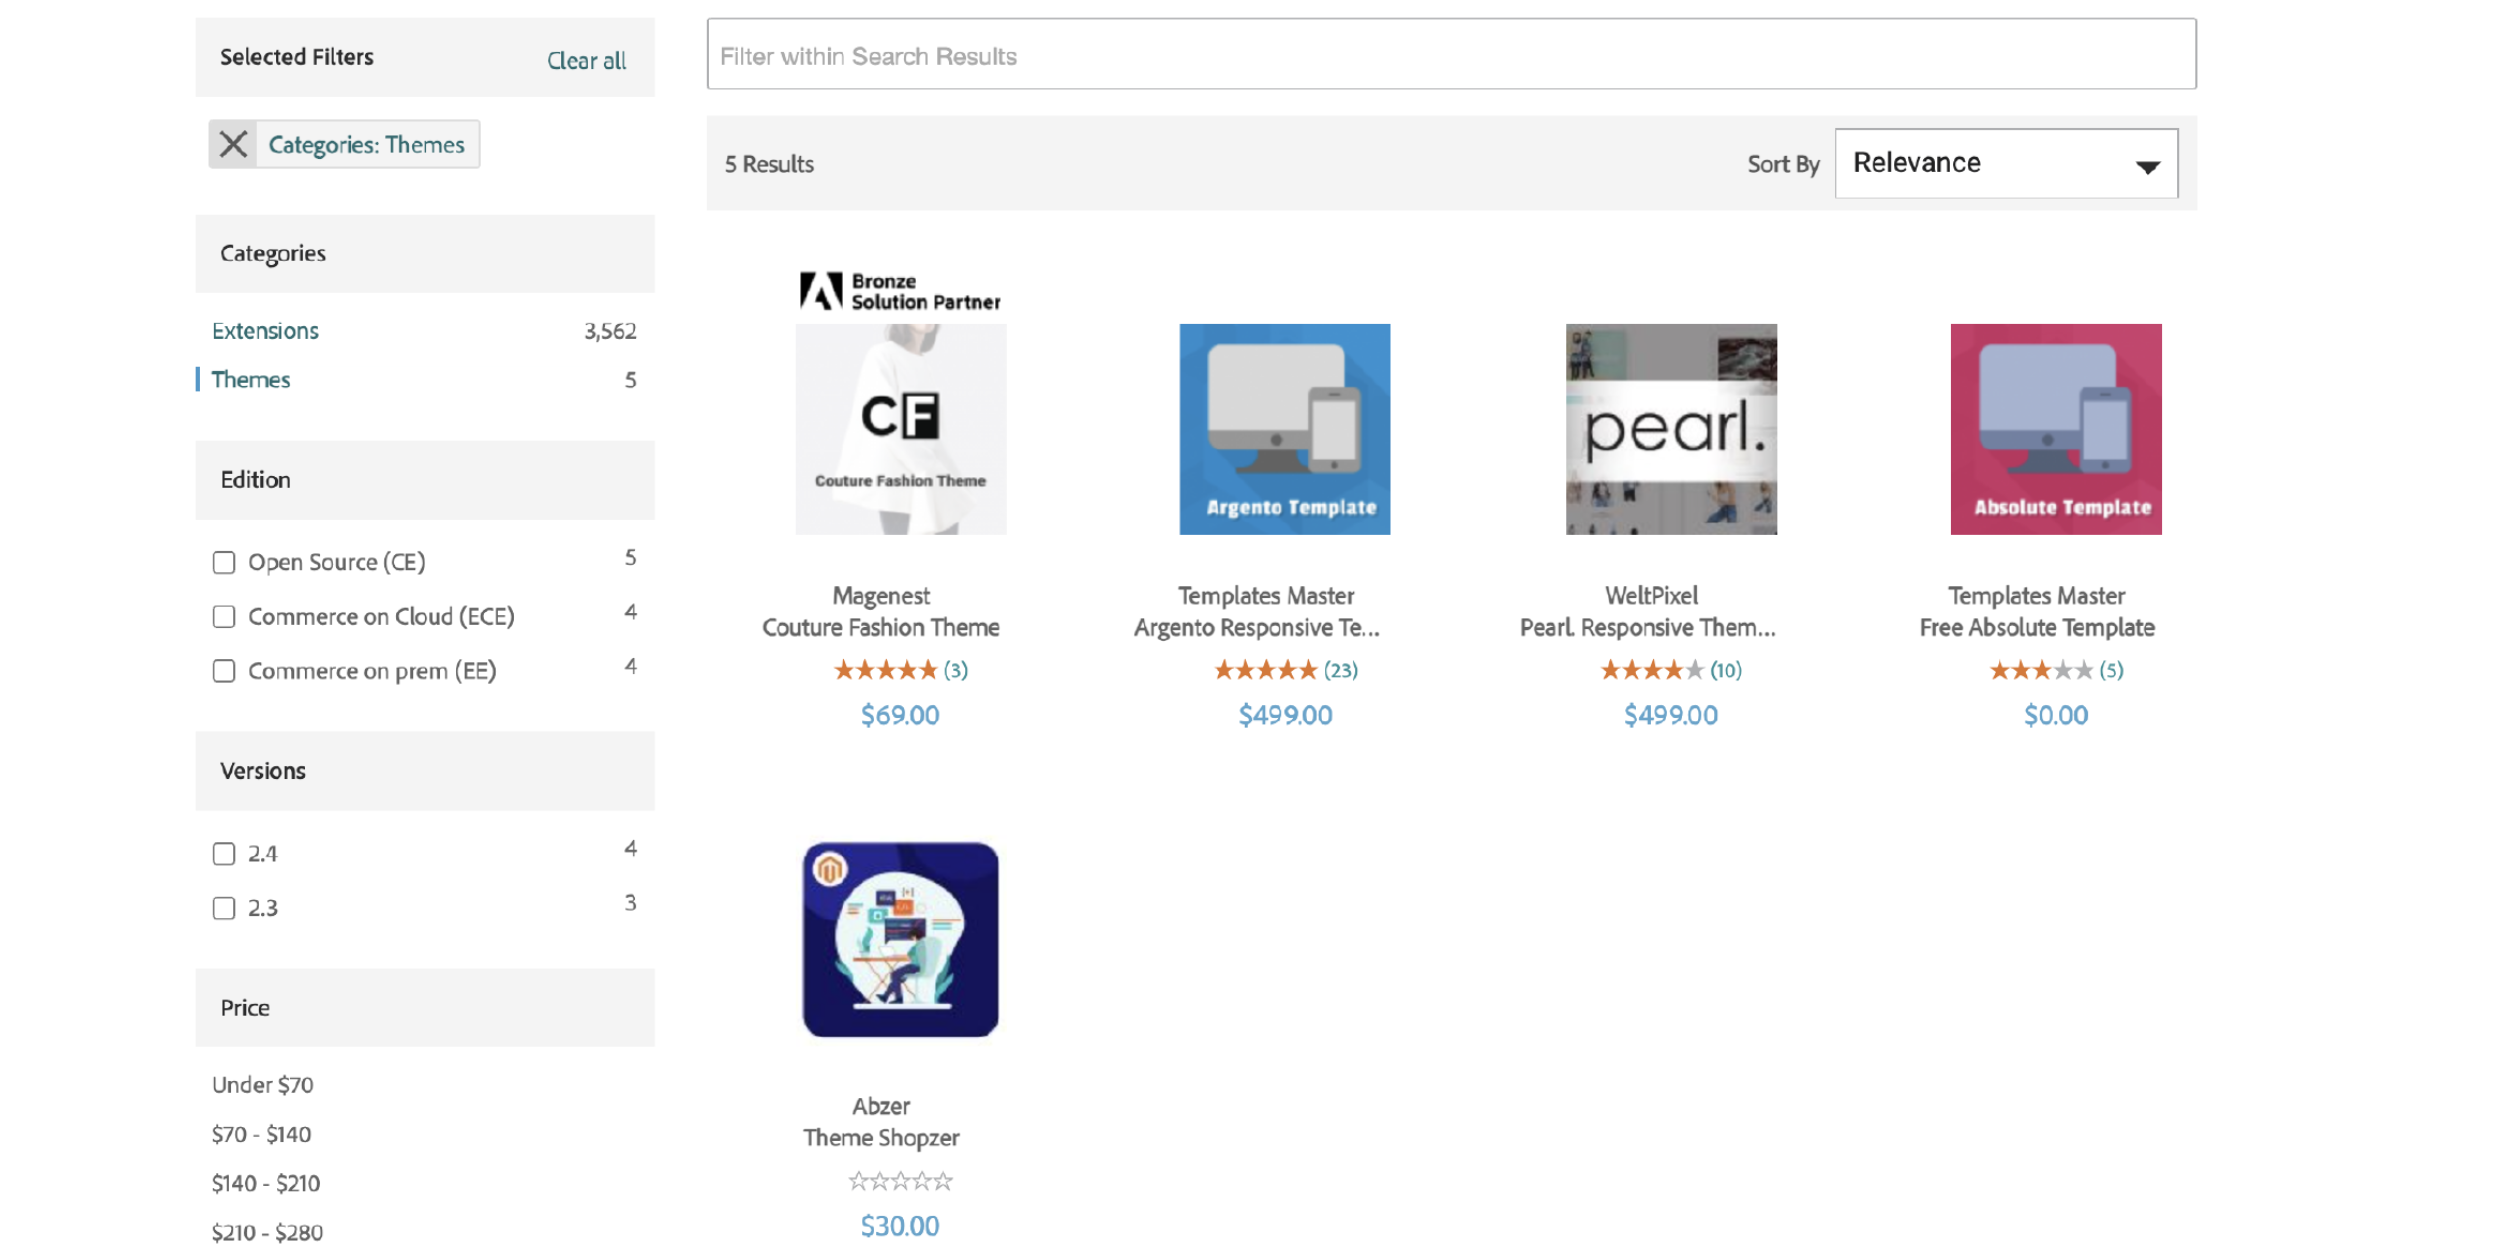Open the Sort By Relevance dropdown

click(x=2005, y=163)
